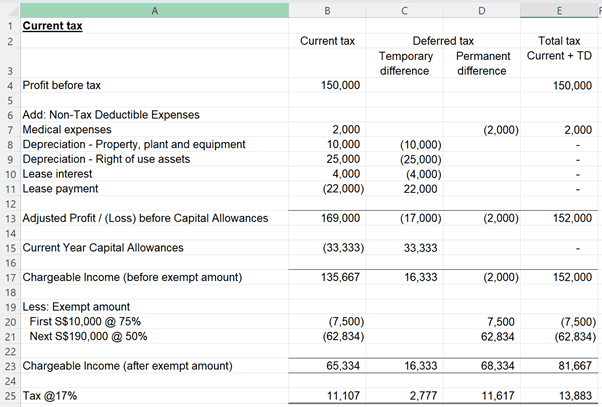Click the 'Lease payment' label
The width and height of the screenshot is (602, 407).
(x=60, y=189)
